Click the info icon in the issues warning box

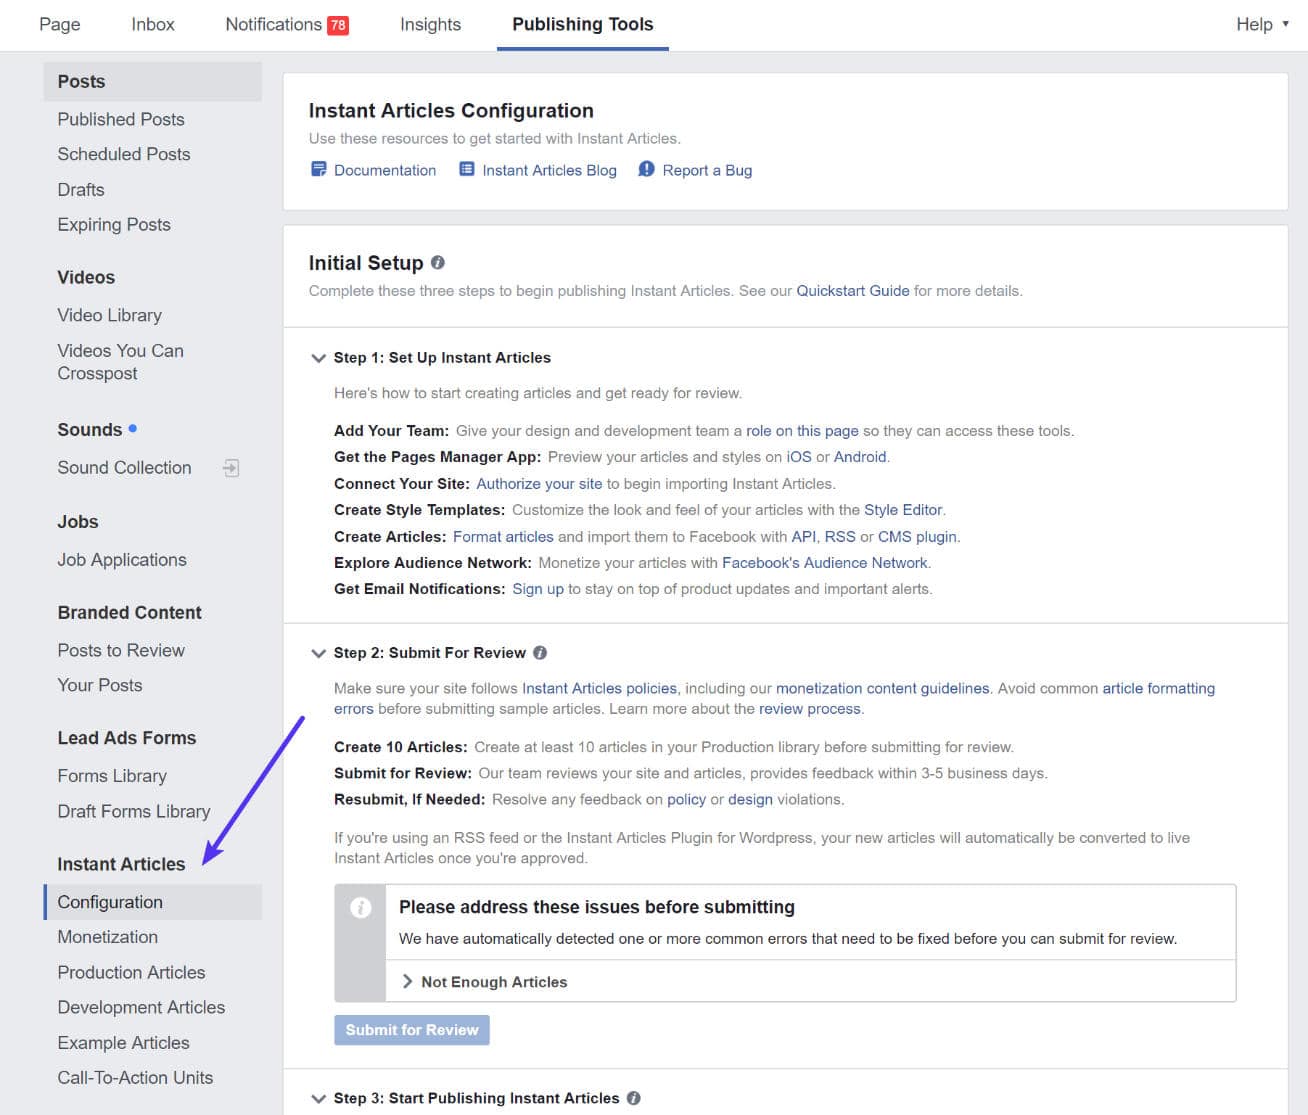[360, 908]
